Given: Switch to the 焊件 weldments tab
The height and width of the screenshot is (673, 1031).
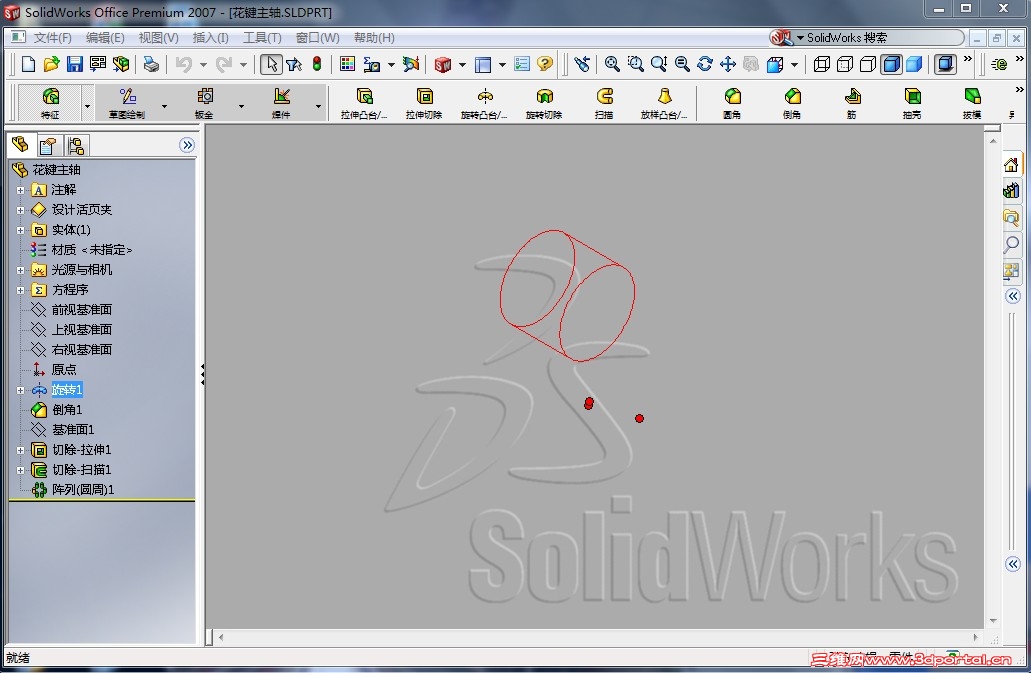Looking at the screenshot, I should 281,103.
